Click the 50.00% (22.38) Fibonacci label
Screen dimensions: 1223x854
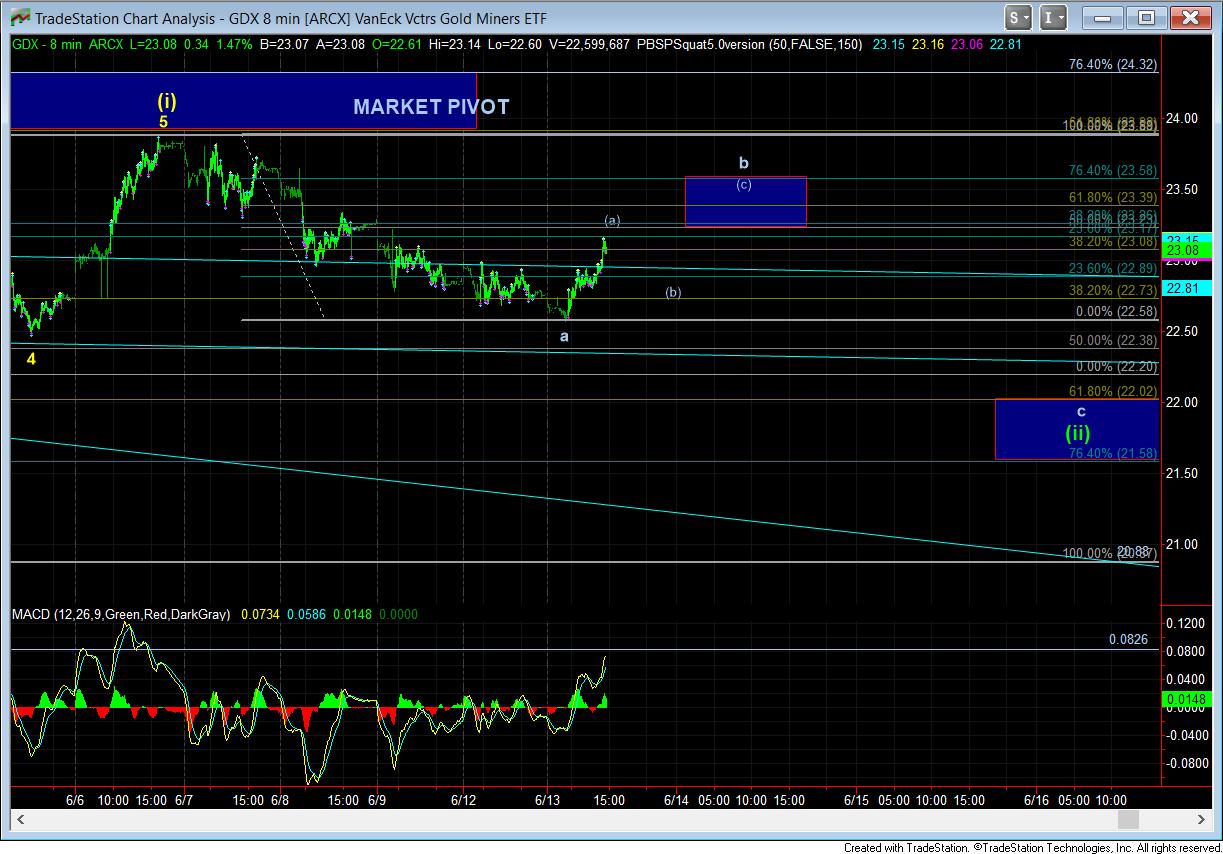[1113, 340]
